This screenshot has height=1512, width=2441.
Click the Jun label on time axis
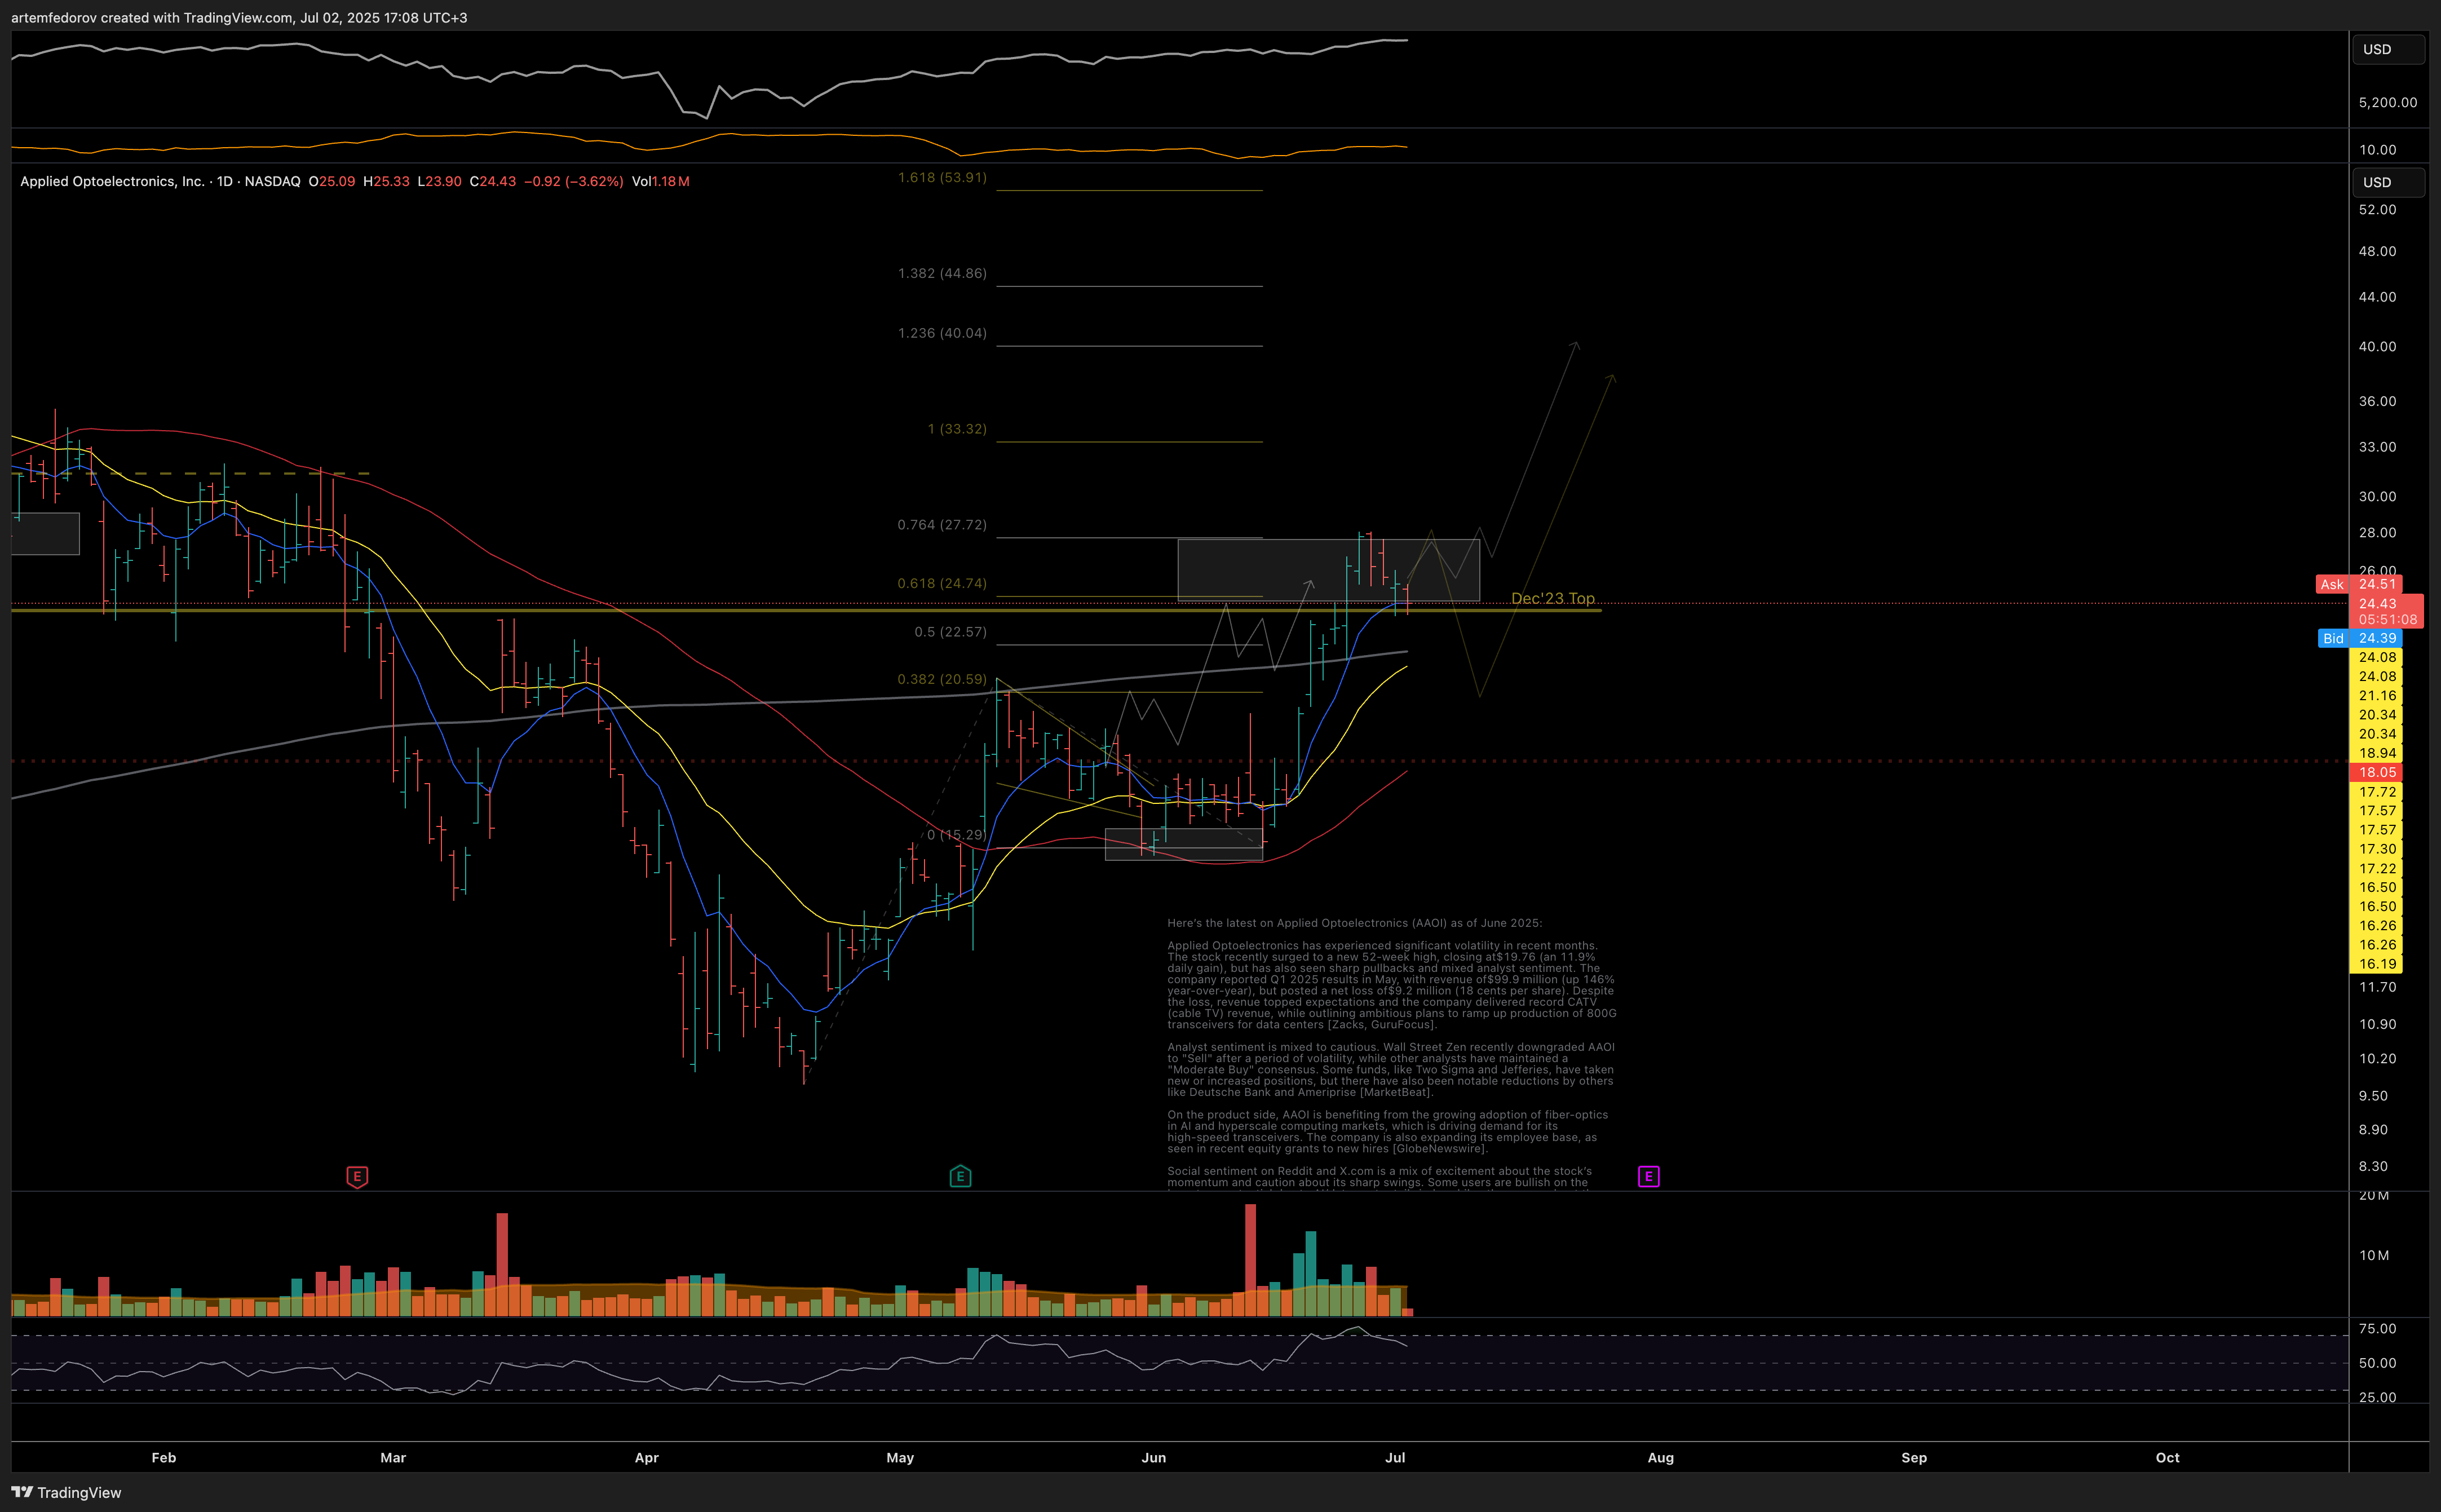1154,1458
